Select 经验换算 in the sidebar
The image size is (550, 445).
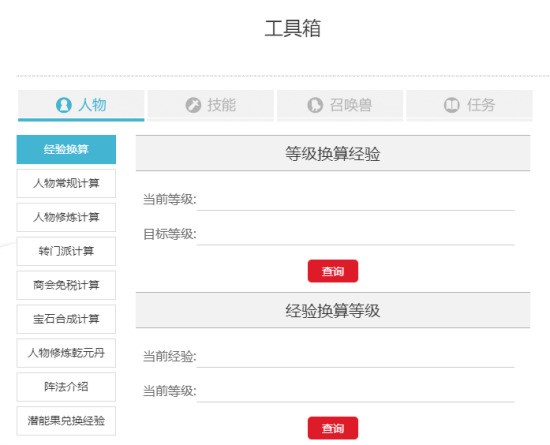66,149
